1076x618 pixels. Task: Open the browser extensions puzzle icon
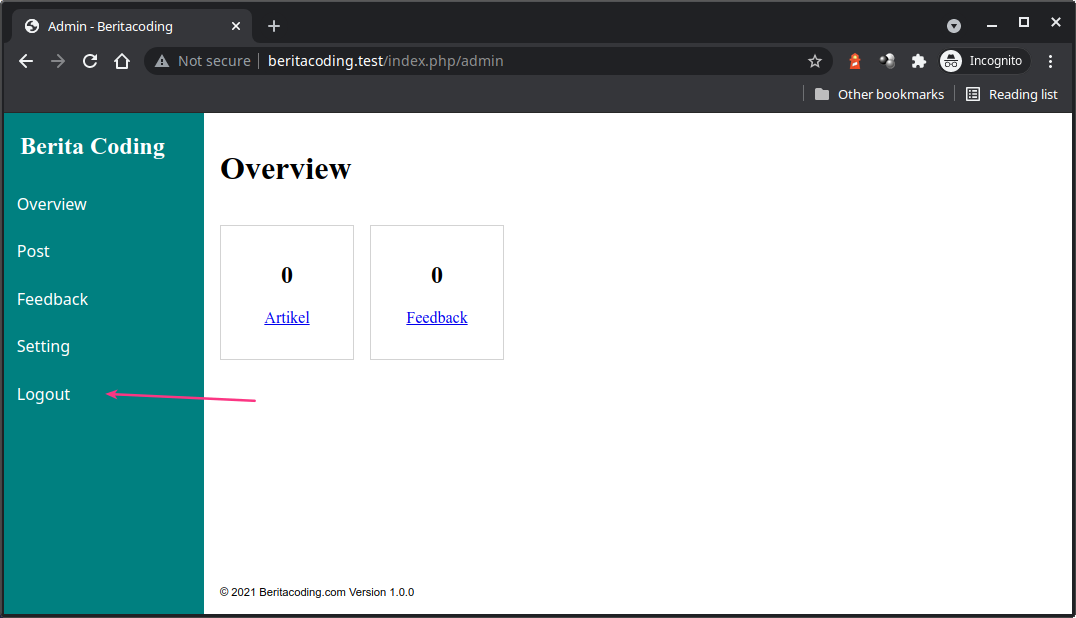(918, 61)
